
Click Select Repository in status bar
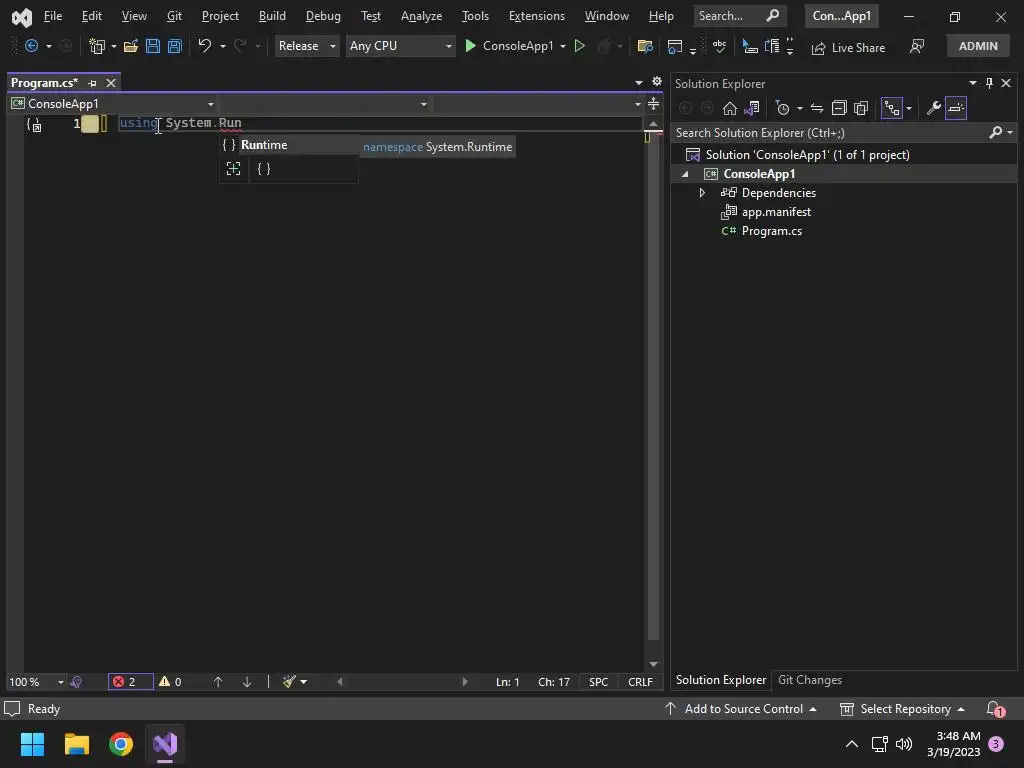tap(903, 709)
